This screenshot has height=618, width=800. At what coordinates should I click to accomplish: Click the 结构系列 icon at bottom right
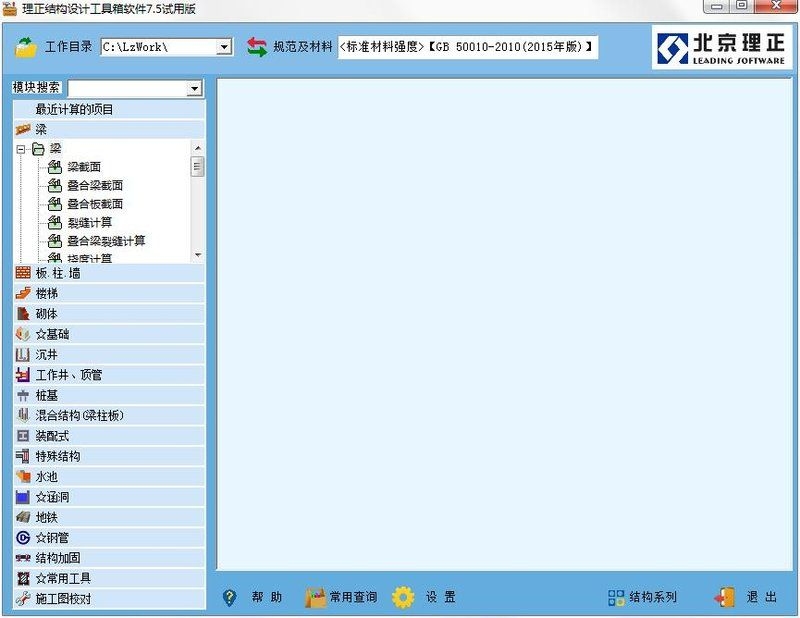[x=618, y=595]
